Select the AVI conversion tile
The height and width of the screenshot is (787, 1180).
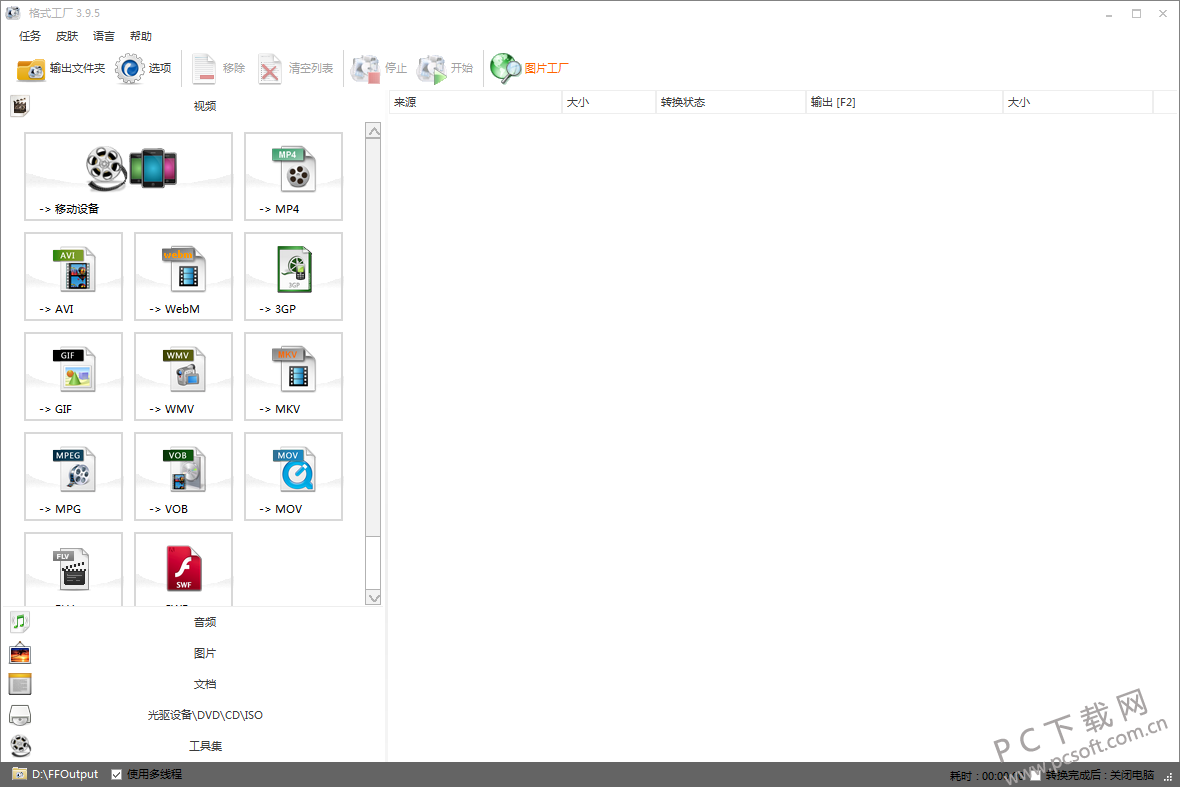pyautogui.click(x=74, y=277)
